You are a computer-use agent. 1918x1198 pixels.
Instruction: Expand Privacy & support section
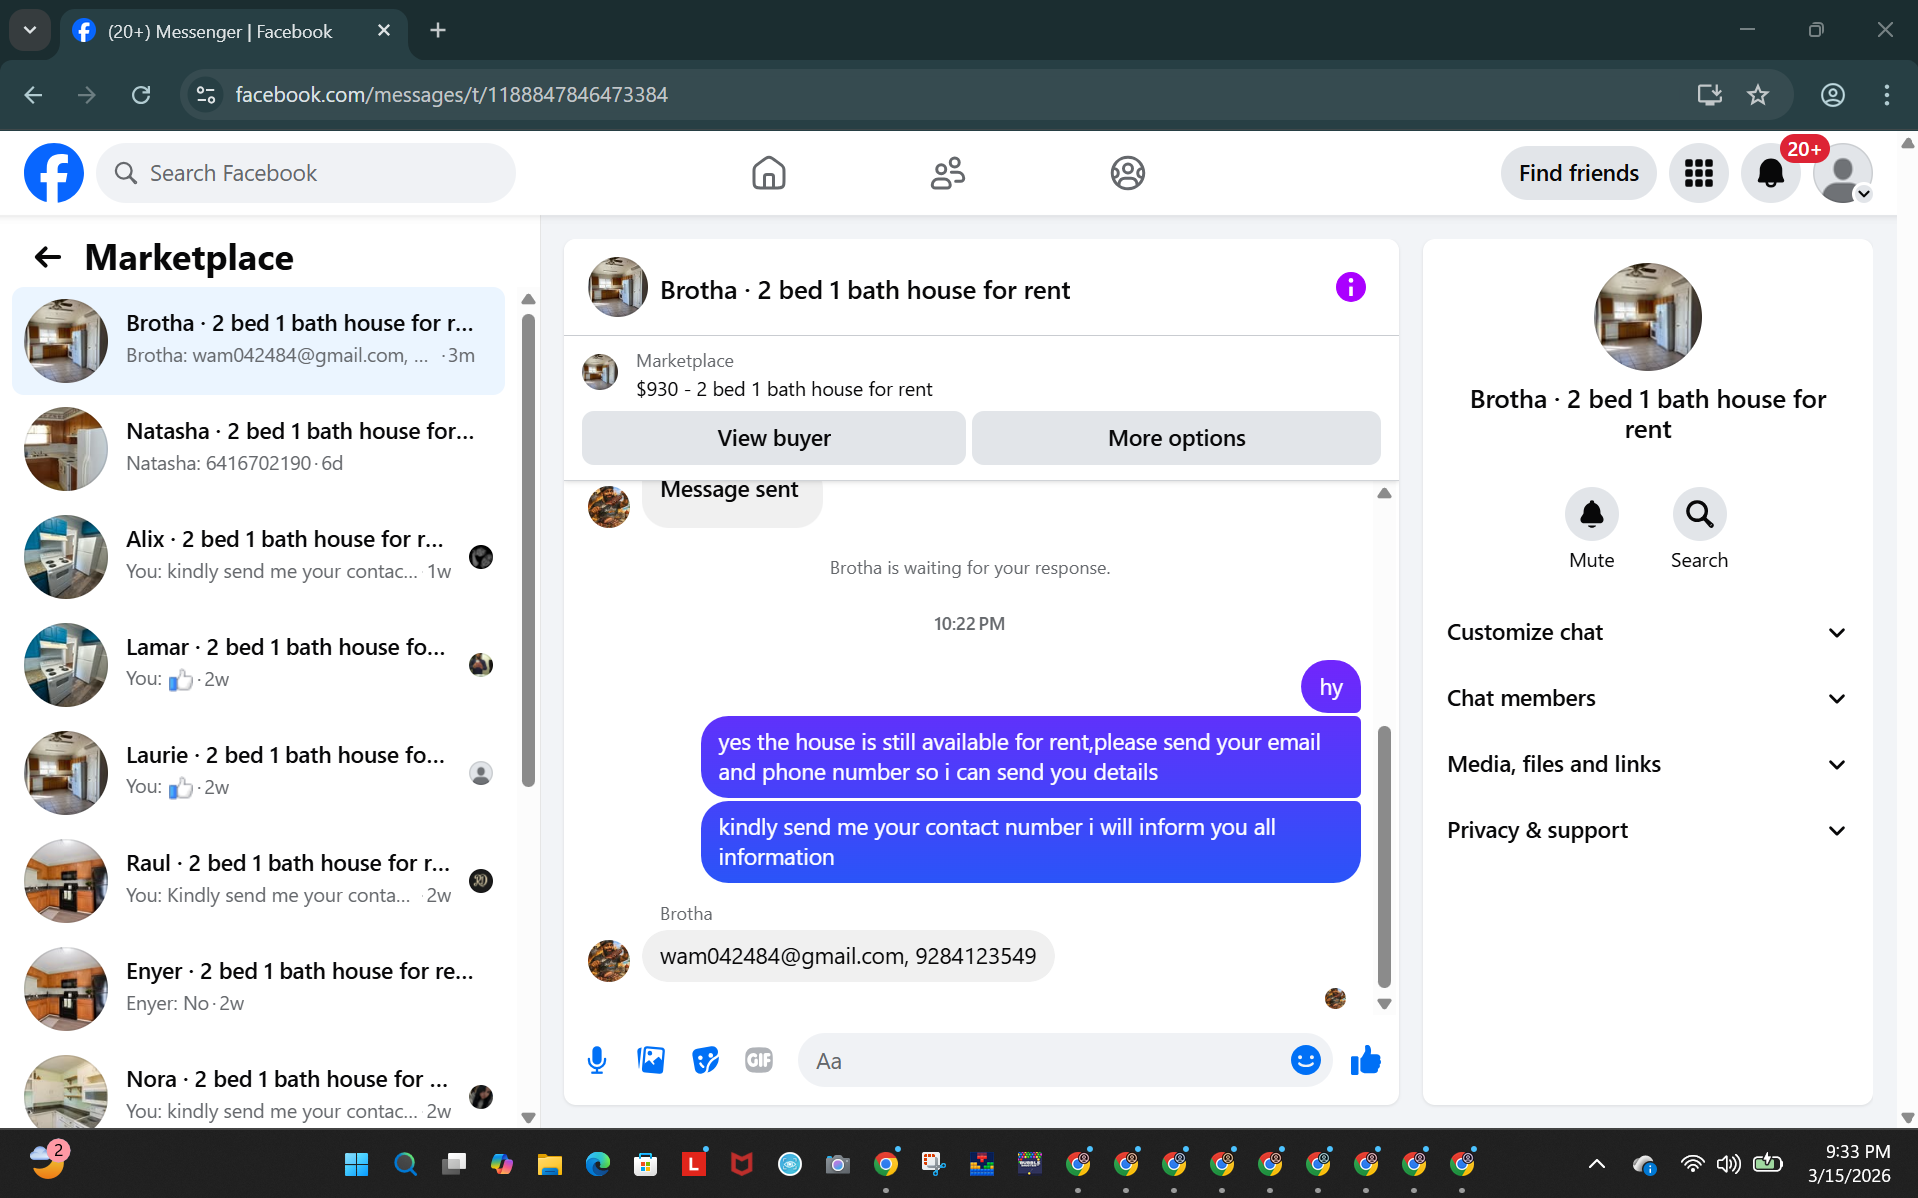(1646, 830)
